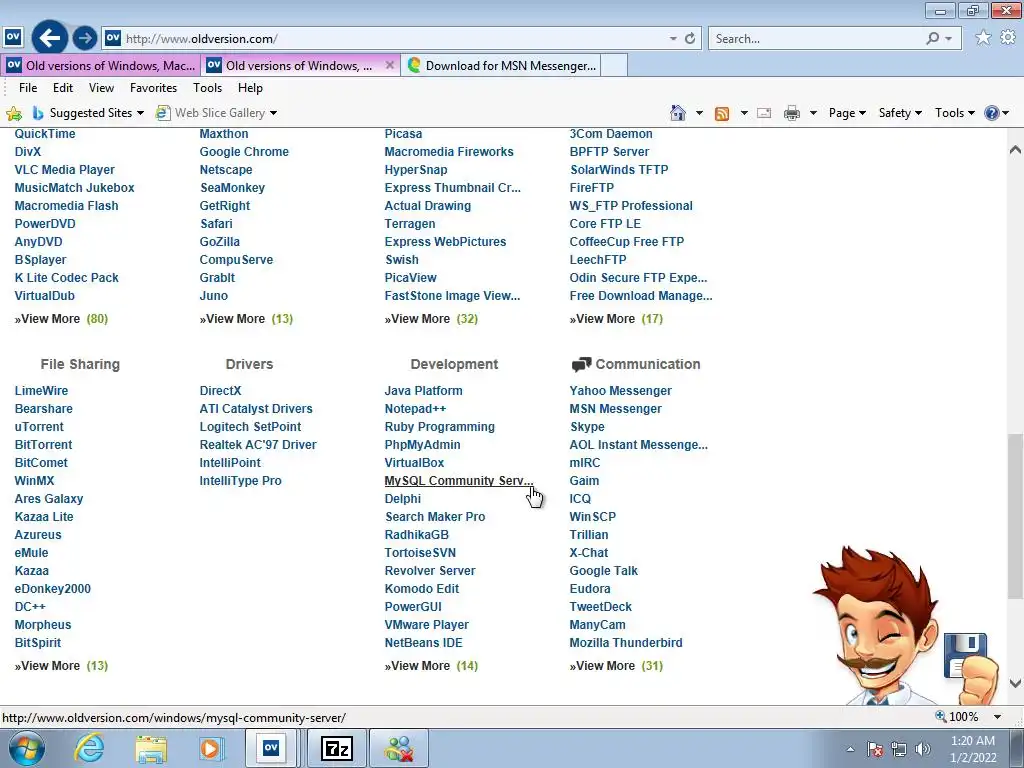The height and width of the screenshot is (768, 1024).
Task: Open the Notepad++ link
Action: click(415, 409)
